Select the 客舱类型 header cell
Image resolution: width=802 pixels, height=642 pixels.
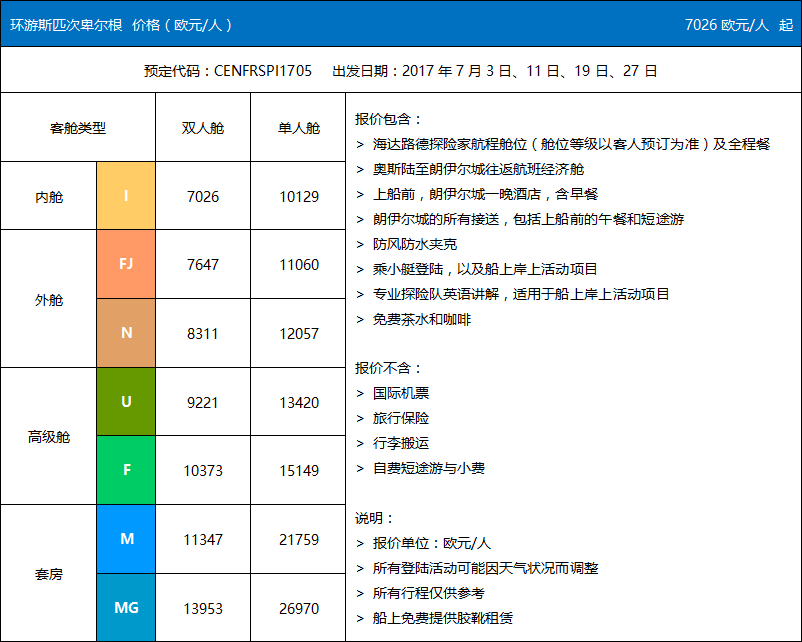pyautogui.click(x=78, y=128)
